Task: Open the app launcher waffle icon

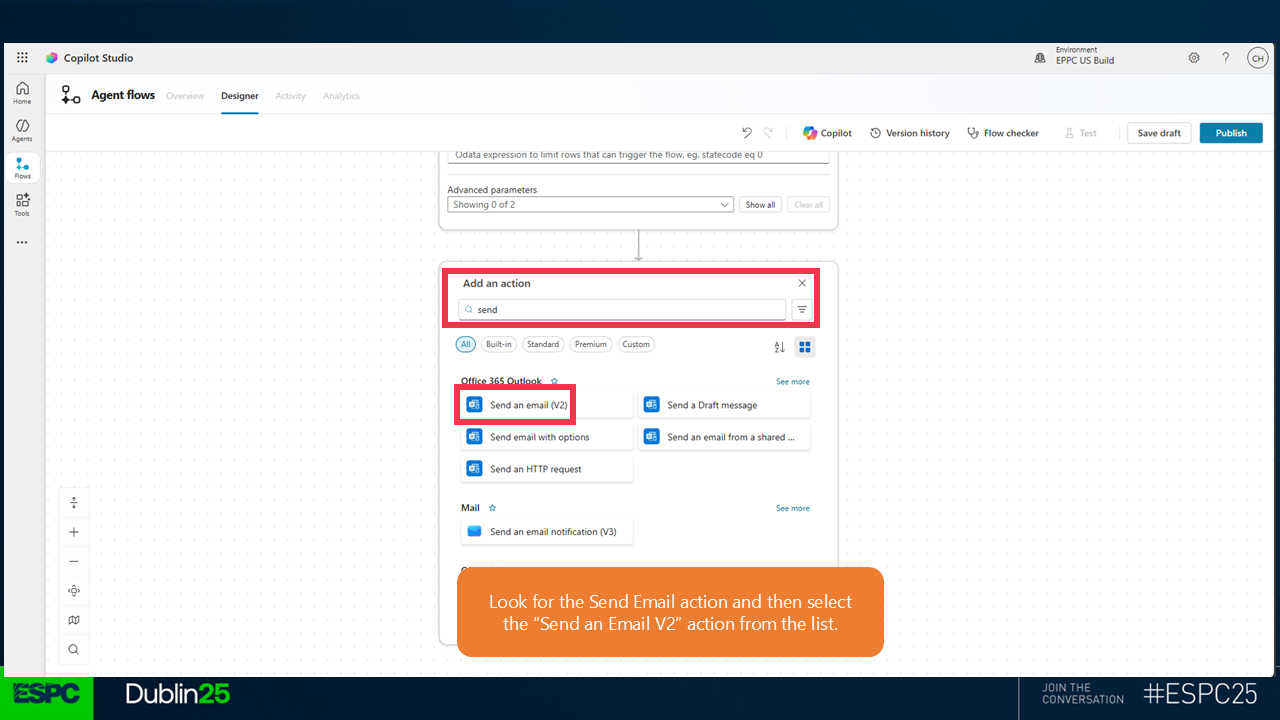Action: (22, 58)
